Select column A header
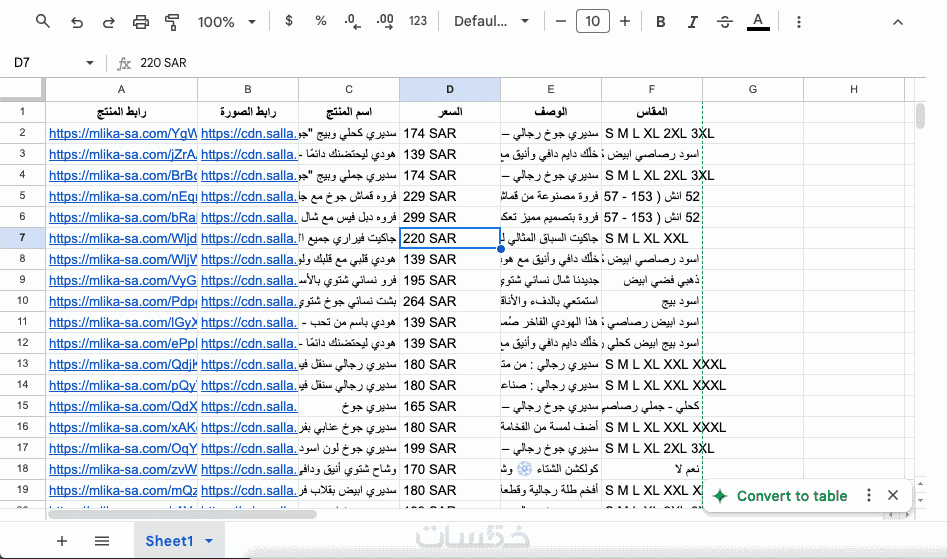The height and width of the screenshot is (559, 947). (x=121, y=89)
